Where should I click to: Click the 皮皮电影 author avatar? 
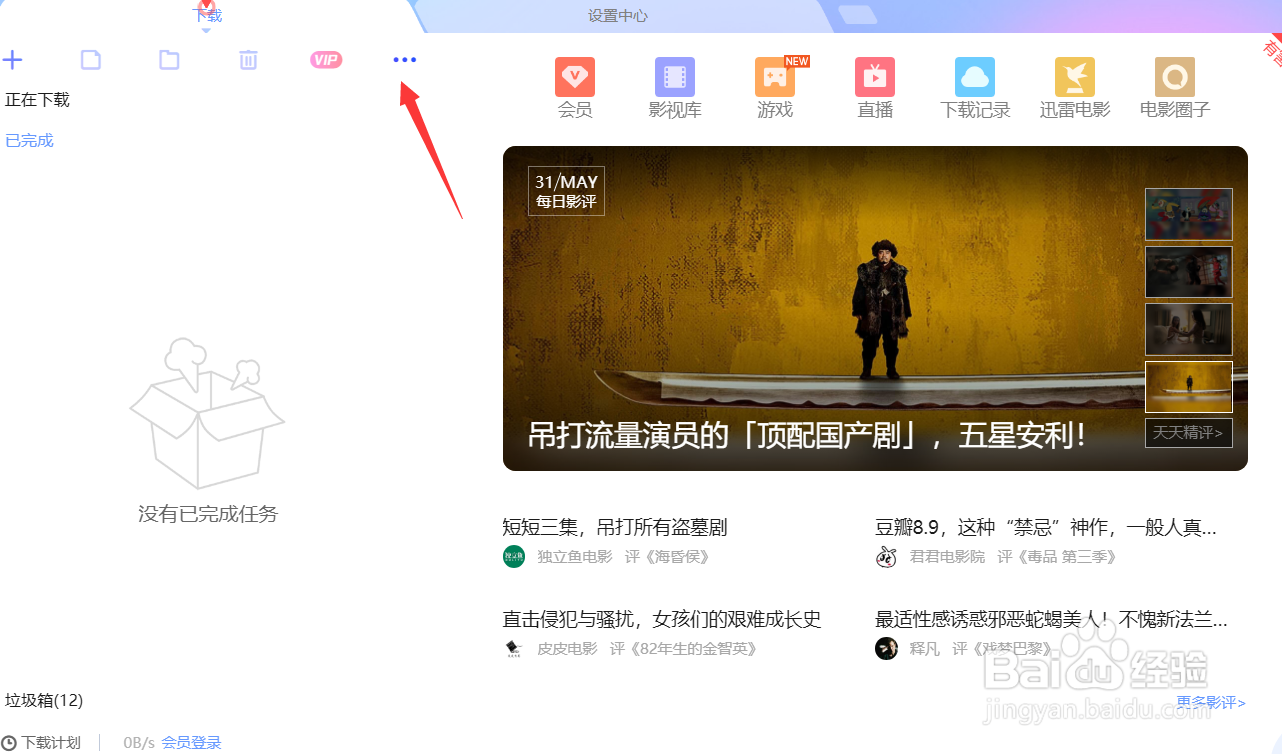pos(514,648)
